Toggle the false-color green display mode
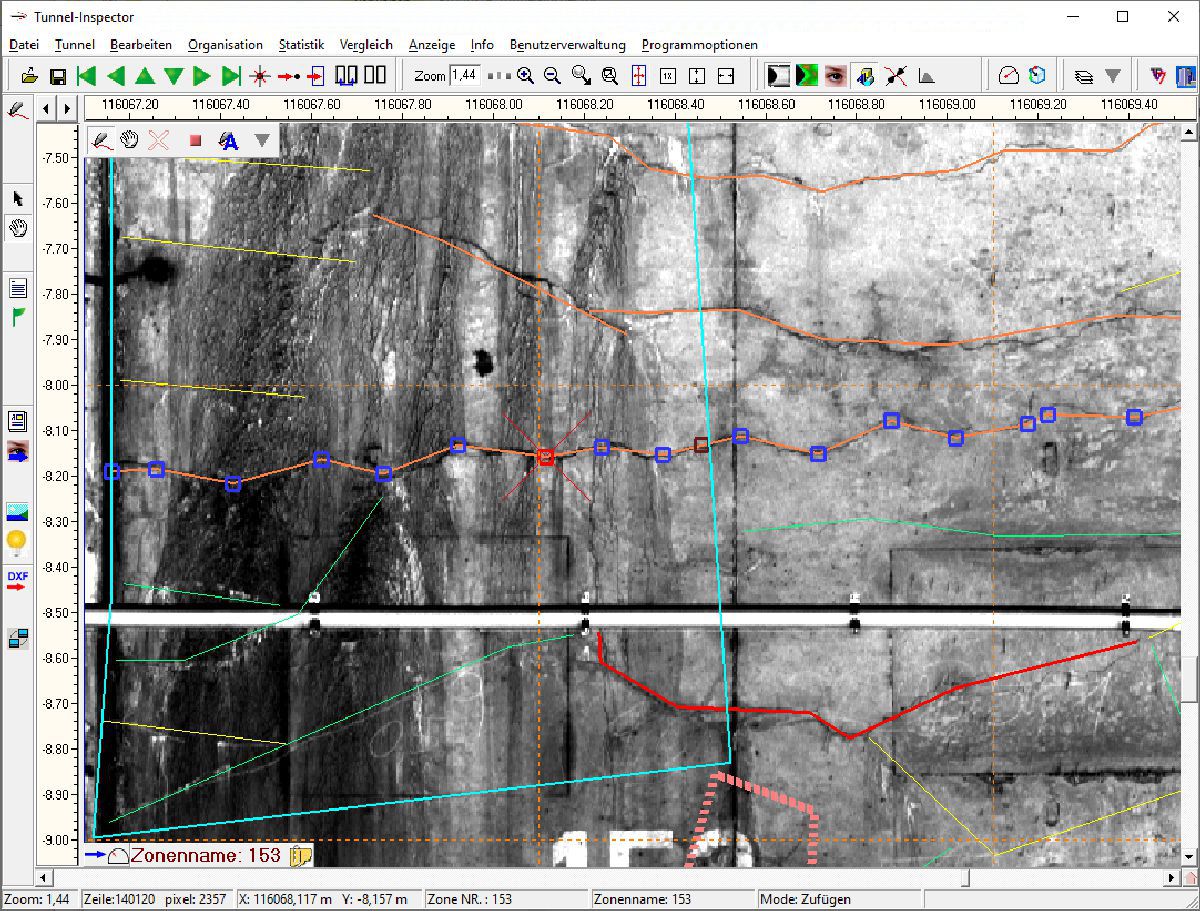Screen dimensions: 1200x911 tap(806, 76)
